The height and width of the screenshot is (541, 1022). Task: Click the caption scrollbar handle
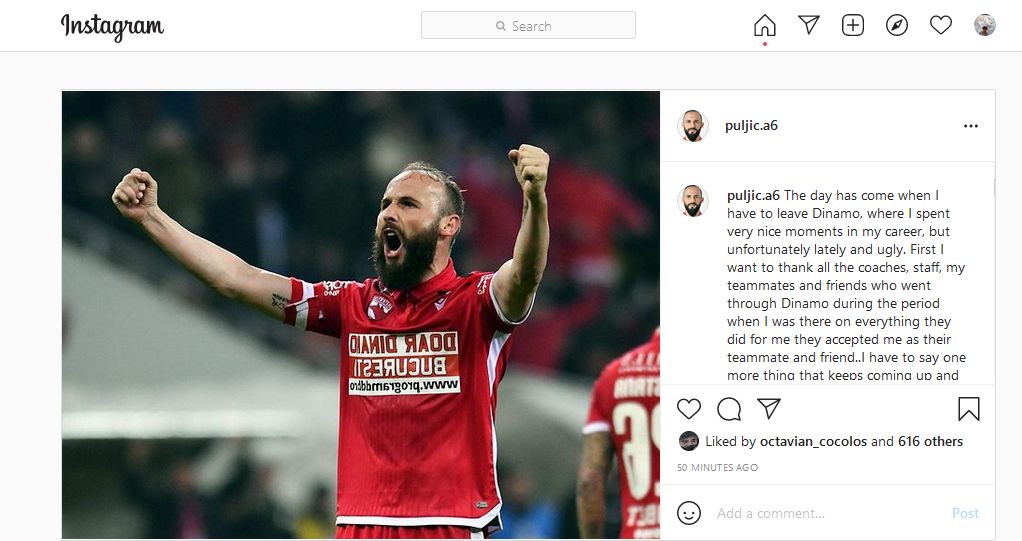(994, 188)
